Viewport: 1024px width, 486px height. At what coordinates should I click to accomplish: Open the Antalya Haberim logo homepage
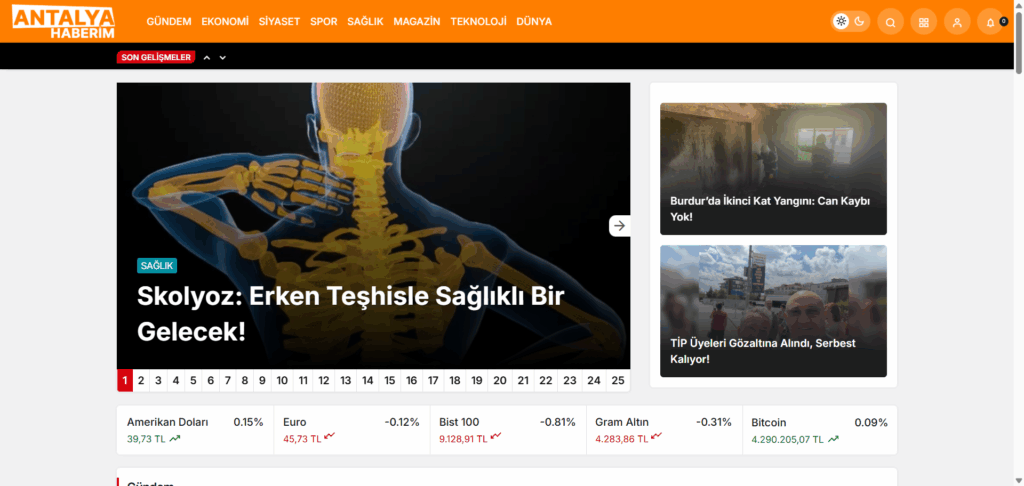[63, 22]
